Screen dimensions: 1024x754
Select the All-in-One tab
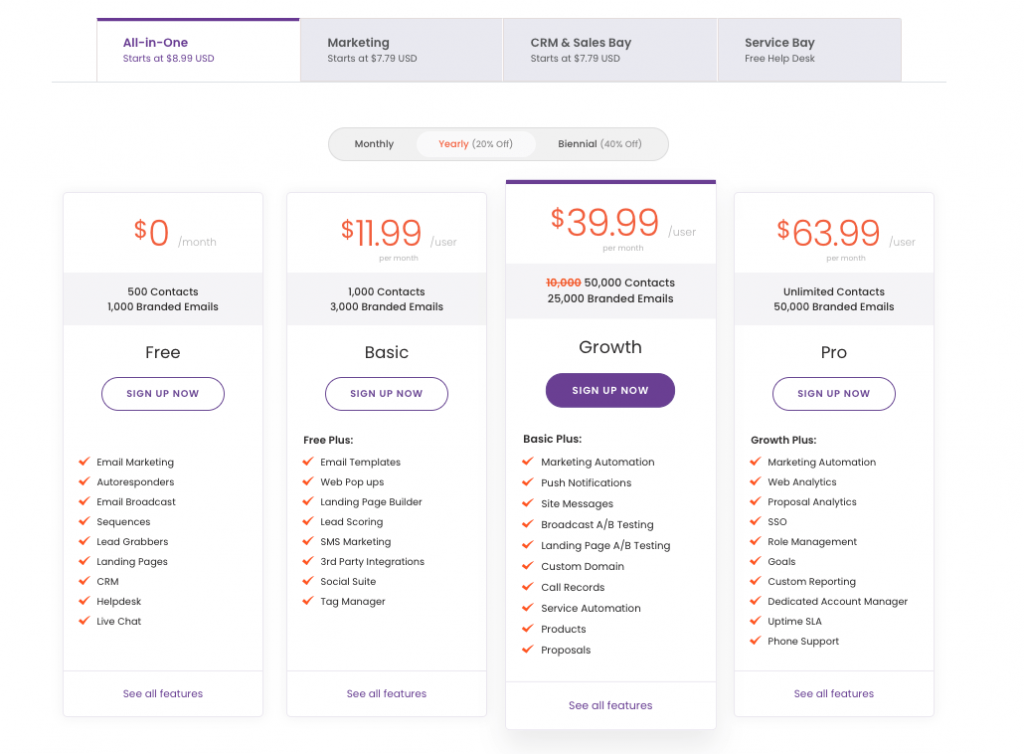coord(199,50)
